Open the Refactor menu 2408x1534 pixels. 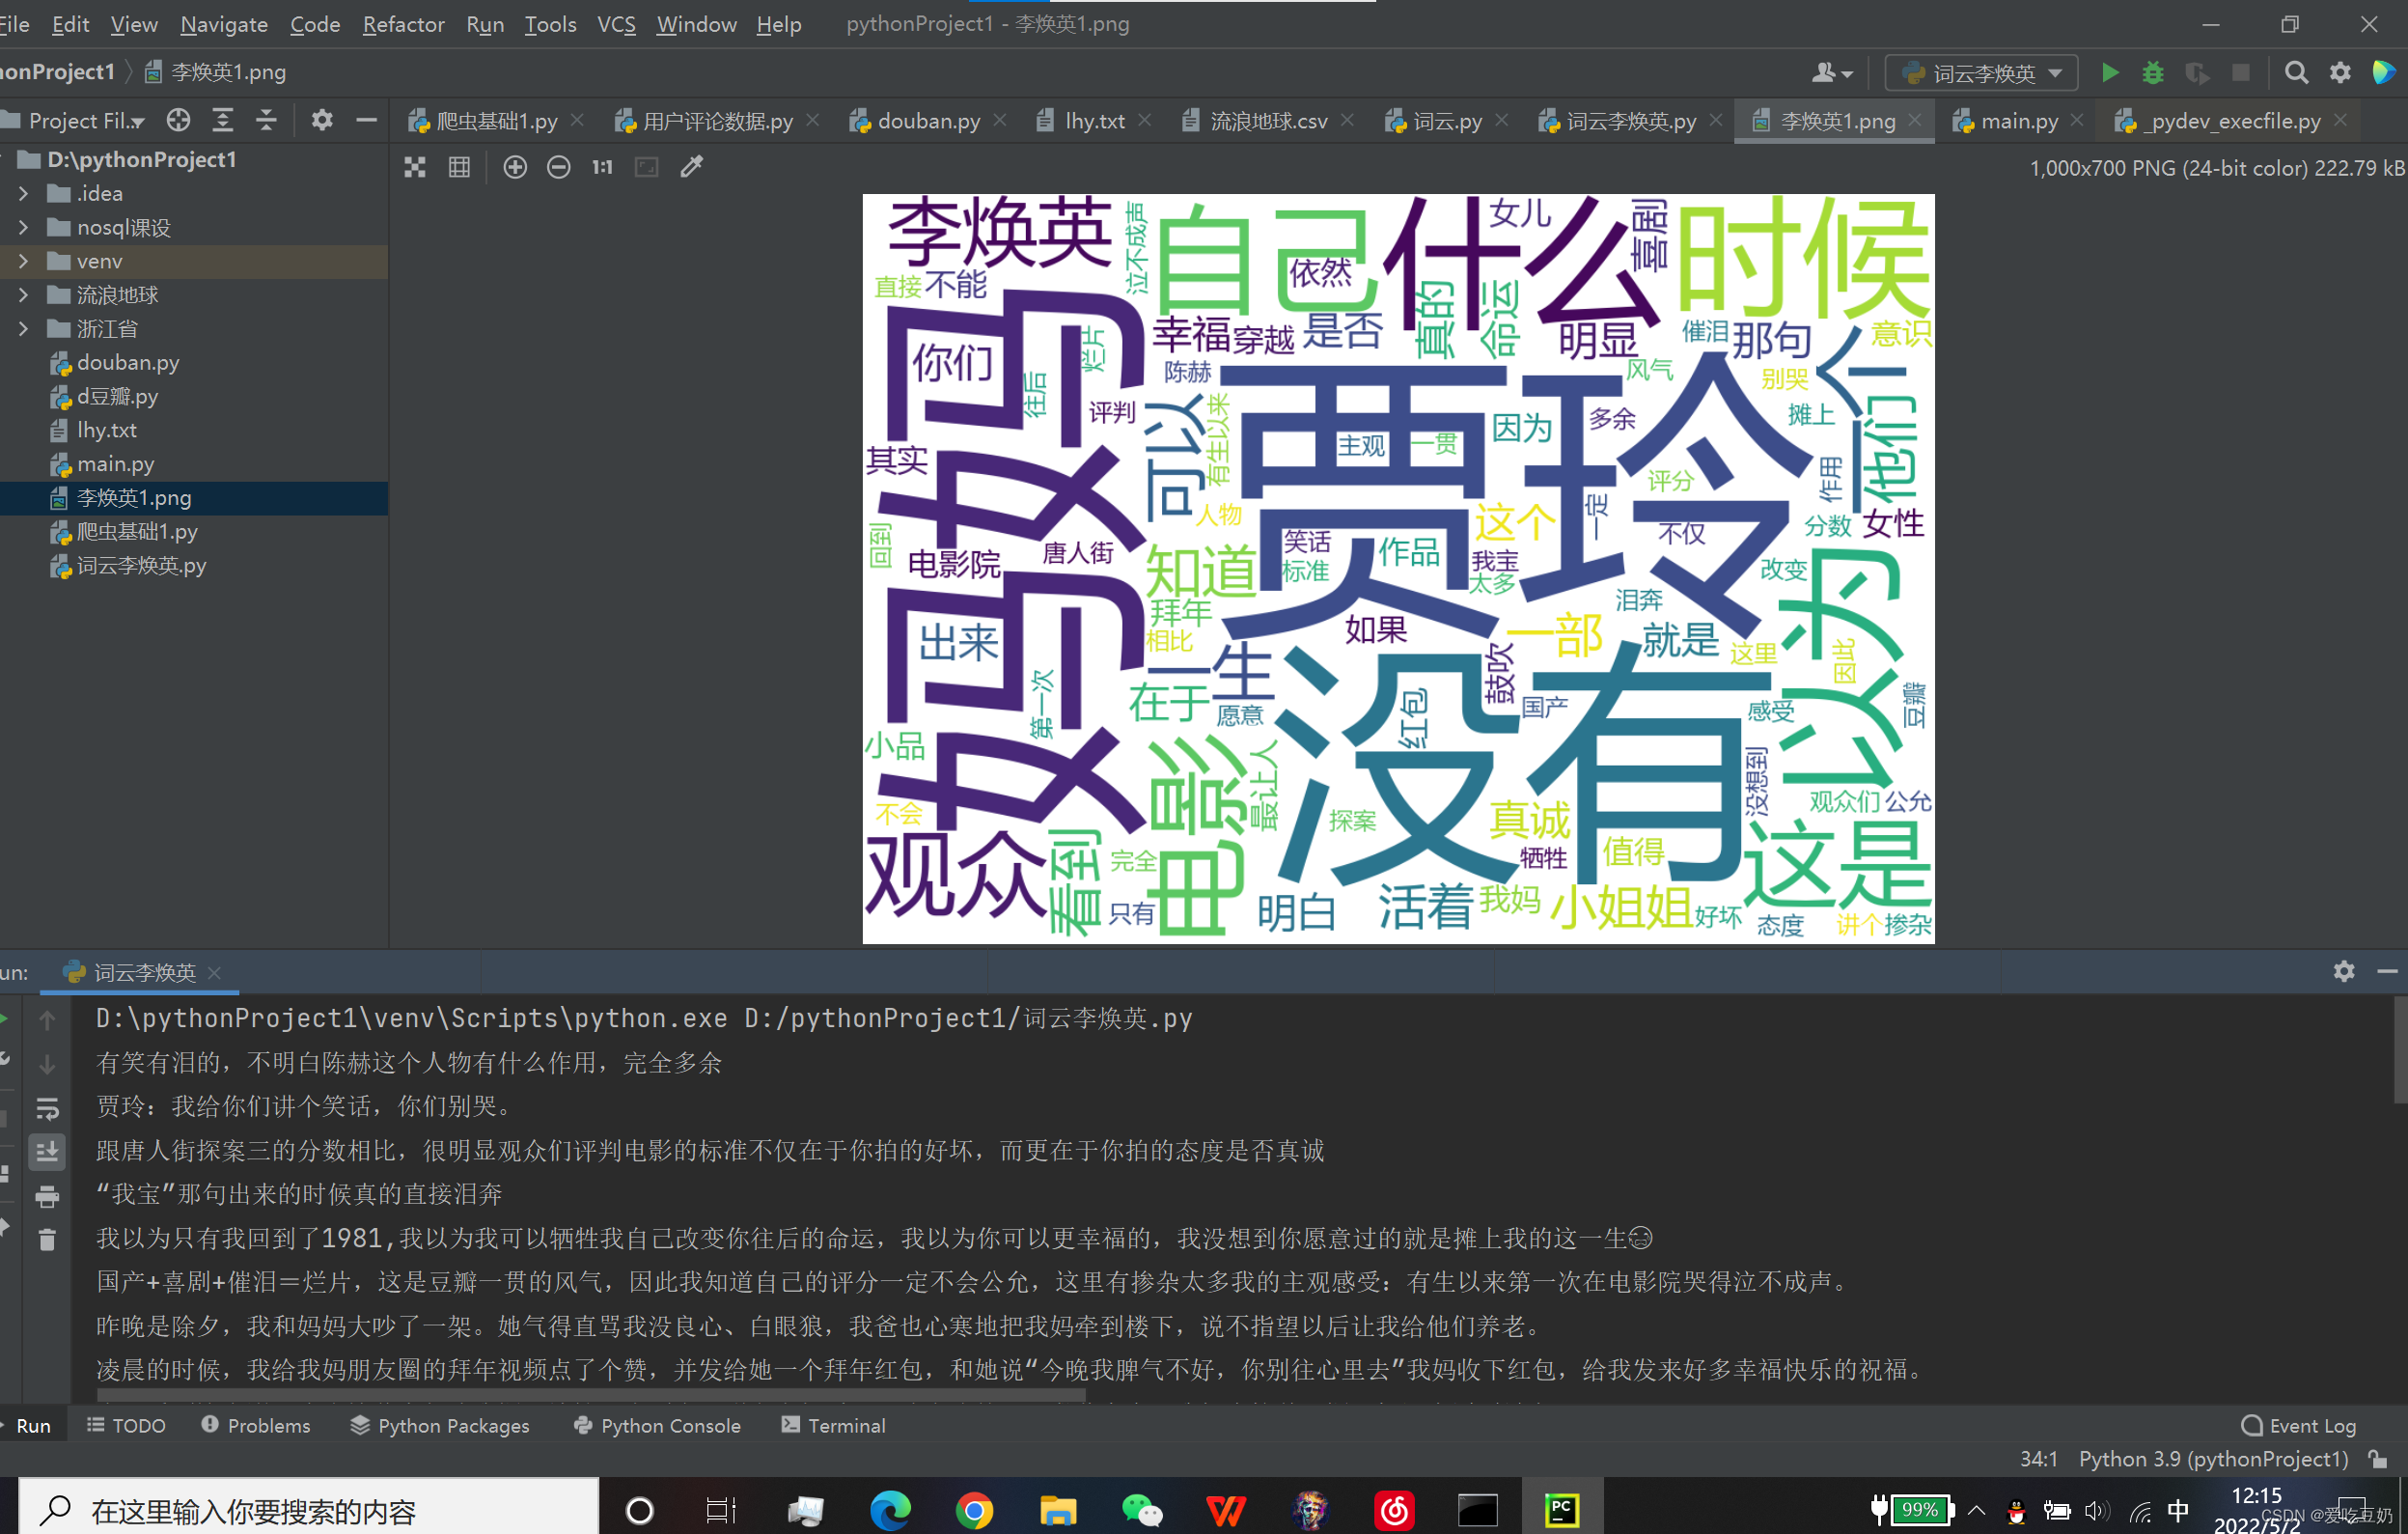point(403,24)
